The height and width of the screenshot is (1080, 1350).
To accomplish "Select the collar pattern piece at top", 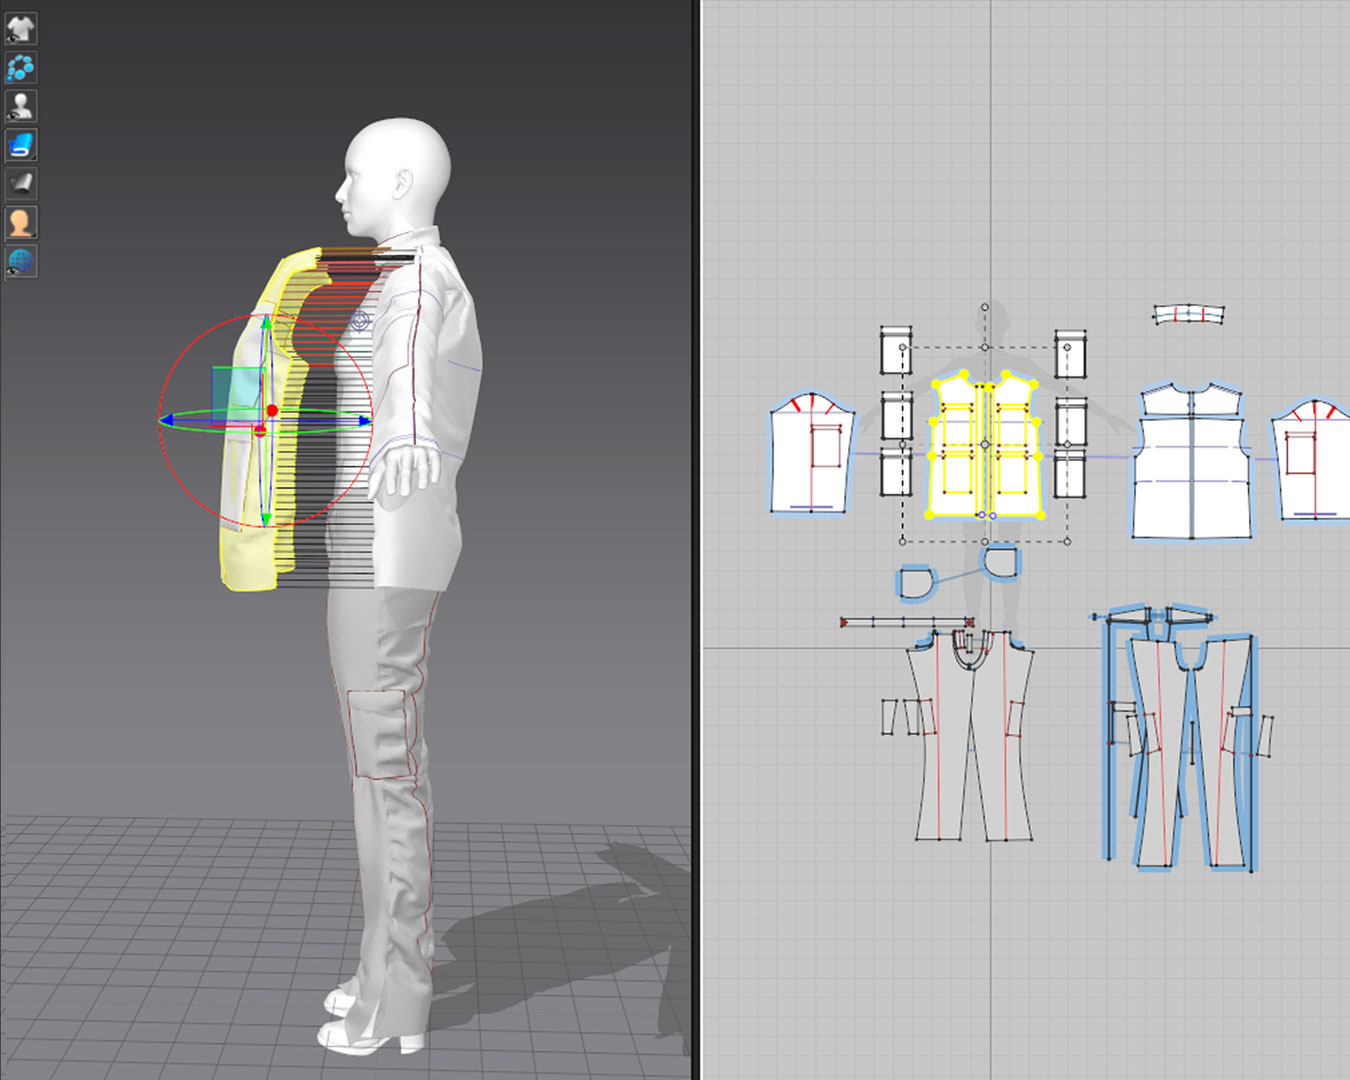I will point(1188,315).
